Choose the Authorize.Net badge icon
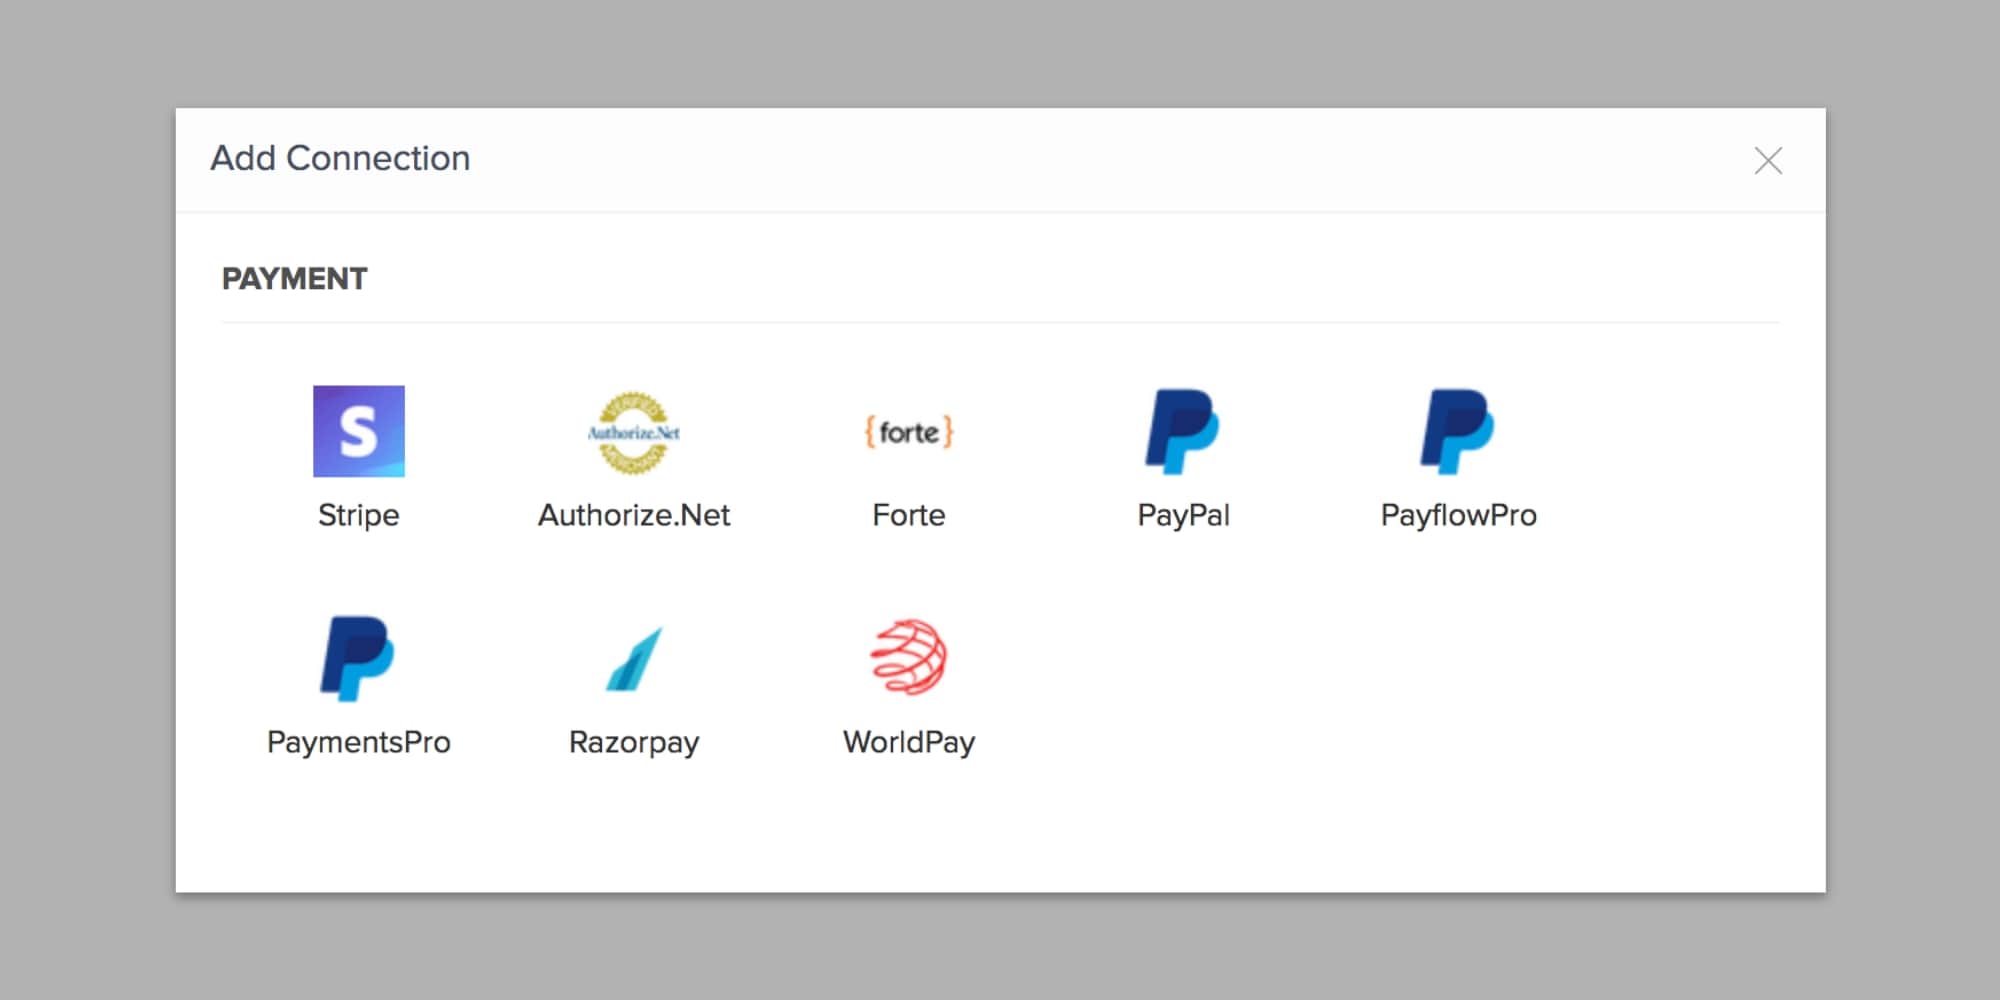The height and width of the screenshot is (1000, 2000). tap(634, 432)
